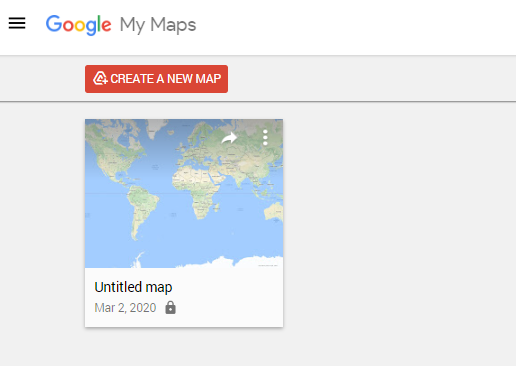Click the letter G of the Google logo
The width and height of the screenshot is (516, 366).
[53, 24]
